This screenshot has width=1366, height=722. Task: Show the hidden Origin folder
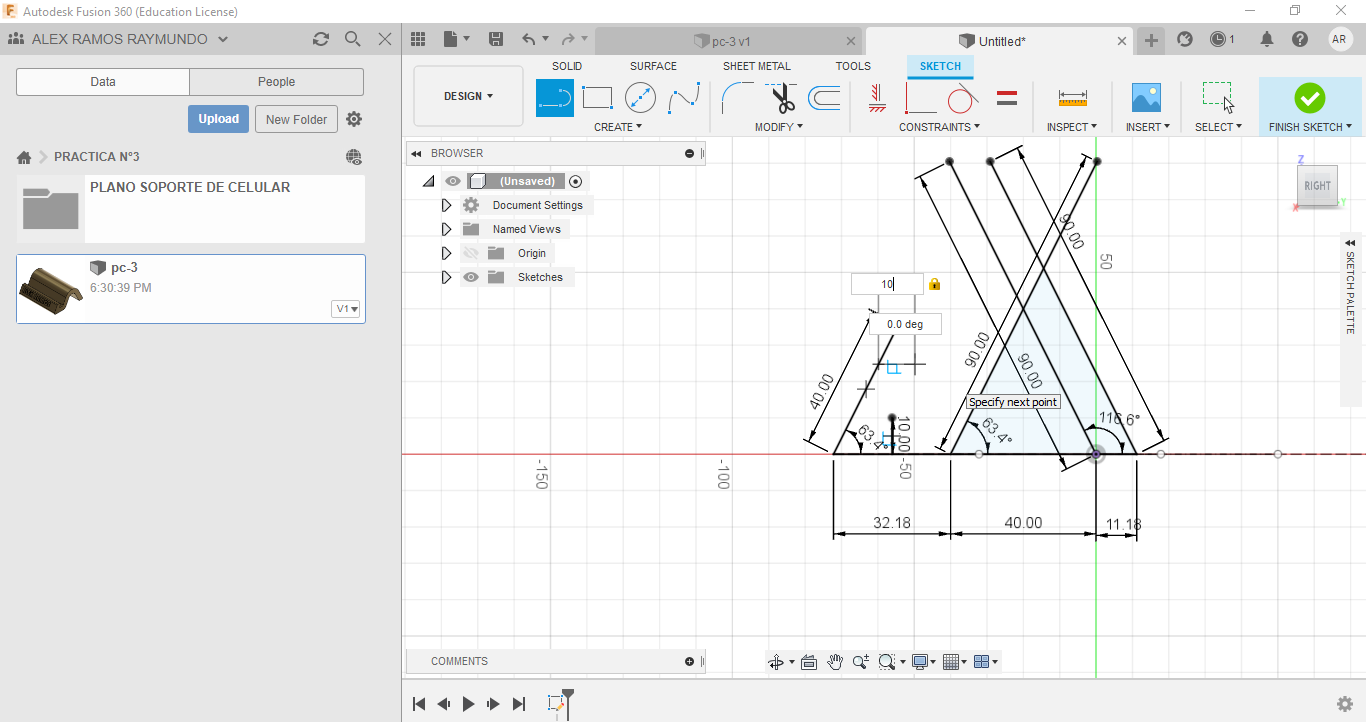click(x=471, y=253)
